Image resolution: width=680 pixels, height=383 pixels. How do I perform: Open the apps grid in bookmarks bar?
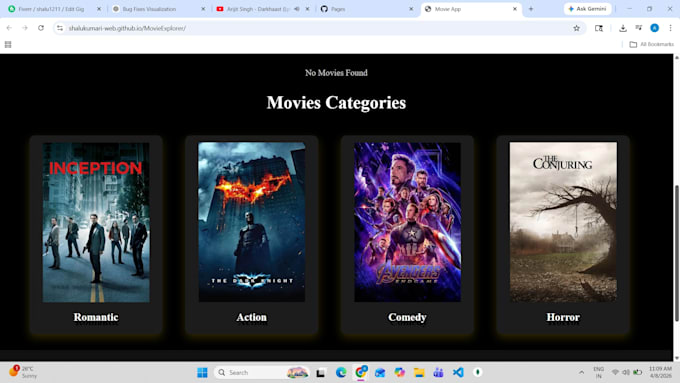8,44
